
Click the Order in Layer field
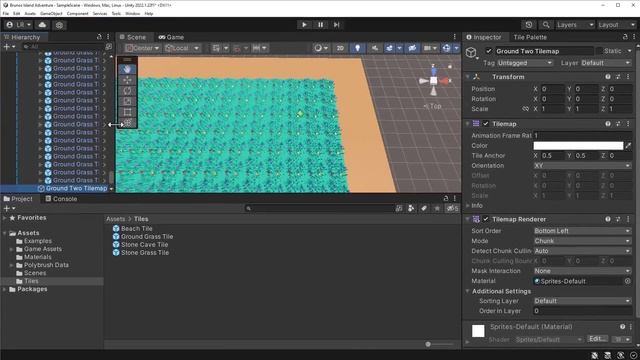[x=582, y=311]
